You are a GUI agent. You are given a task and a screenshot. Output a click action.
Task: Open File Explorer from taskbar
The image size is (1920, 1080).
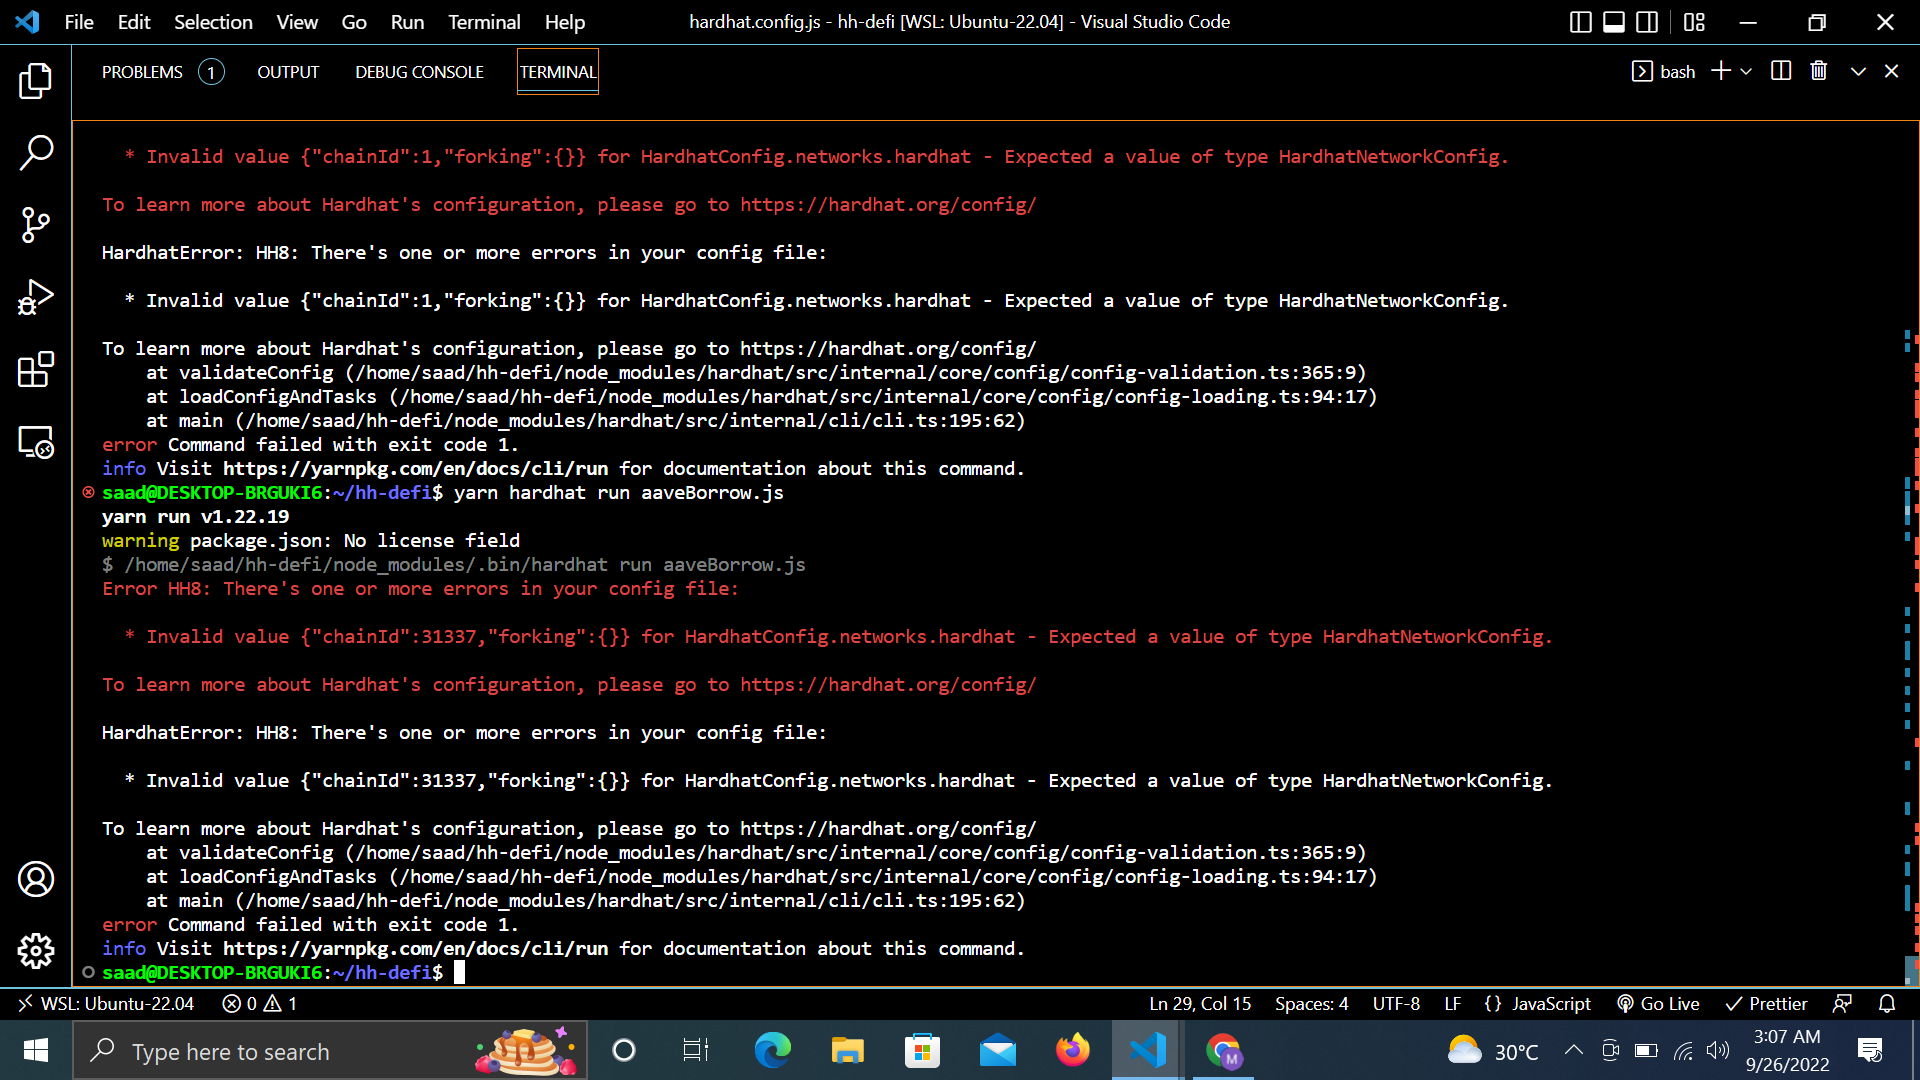(x=847, y=1050)
